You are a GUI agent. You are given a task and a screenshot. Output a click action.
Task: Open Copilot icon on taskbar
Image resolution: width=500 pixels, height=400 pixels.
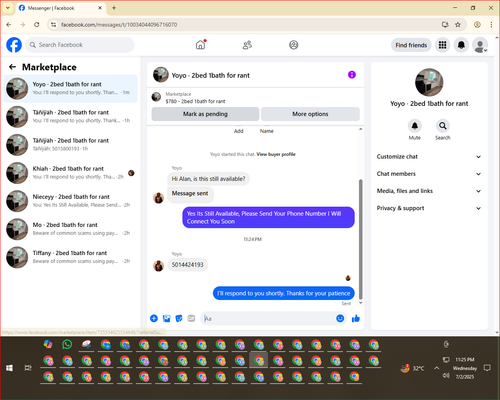pyautogui.click(x=48, y=344)
